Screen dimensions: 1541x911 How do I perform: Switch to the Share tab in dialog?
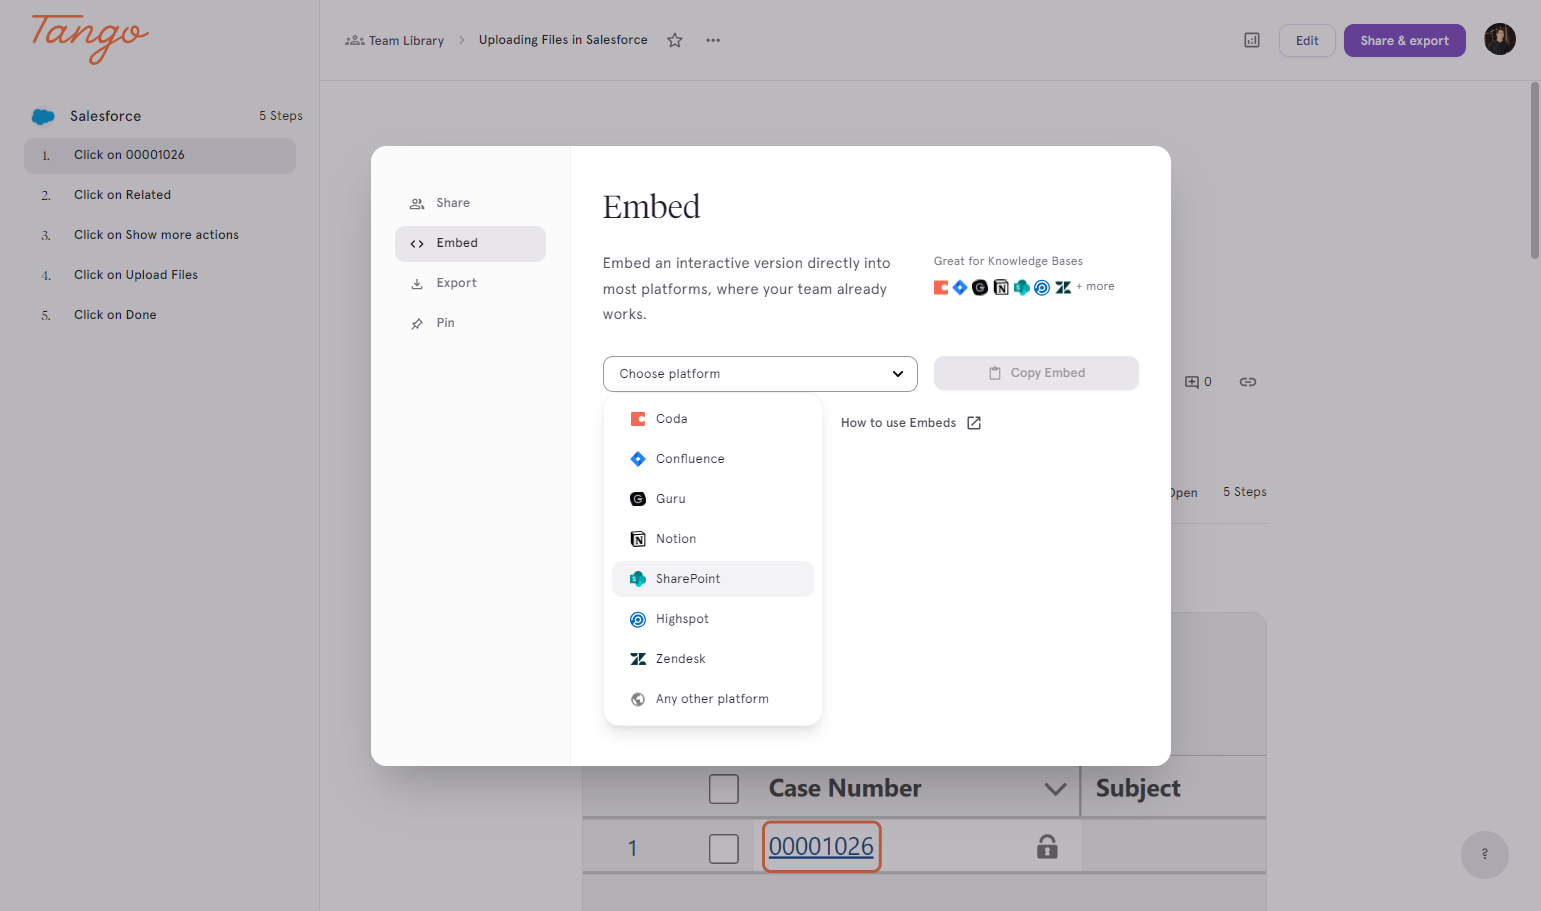pyautogui.click(x=470, y=203)
